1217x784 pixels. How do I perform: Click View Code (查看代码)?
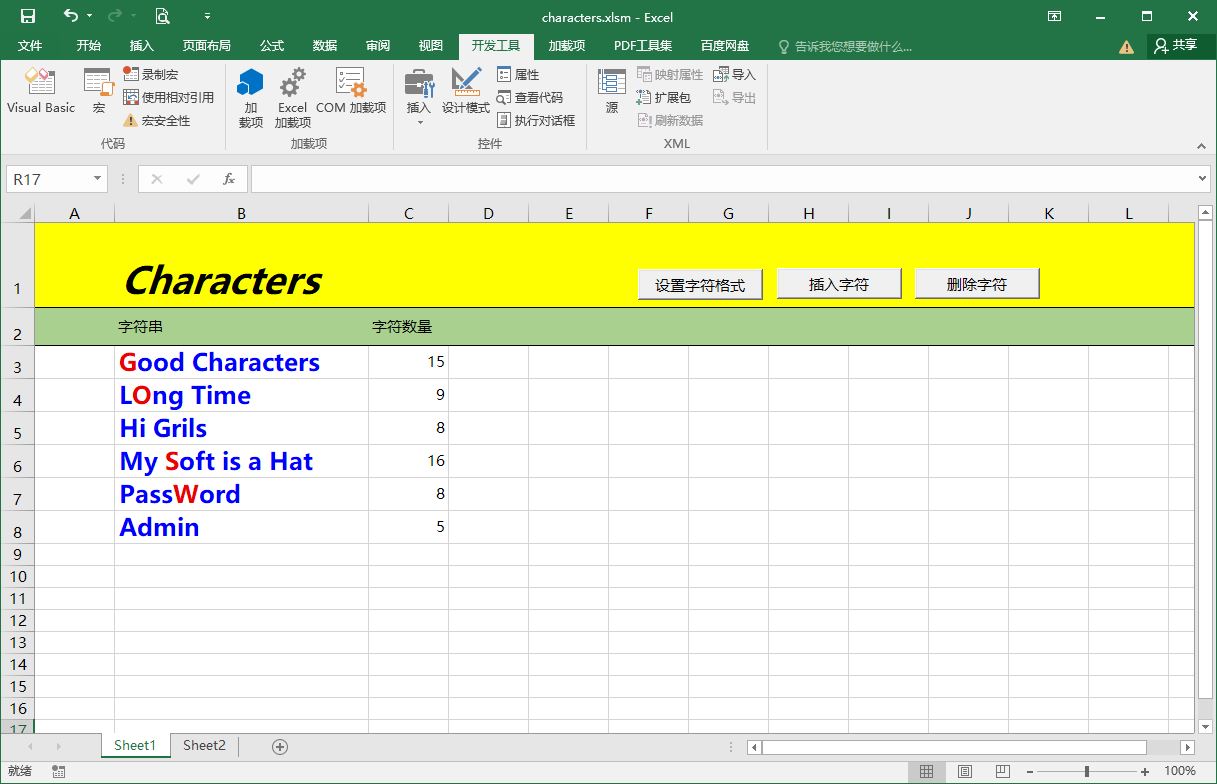pyautogui.click(x=530, y=97)
